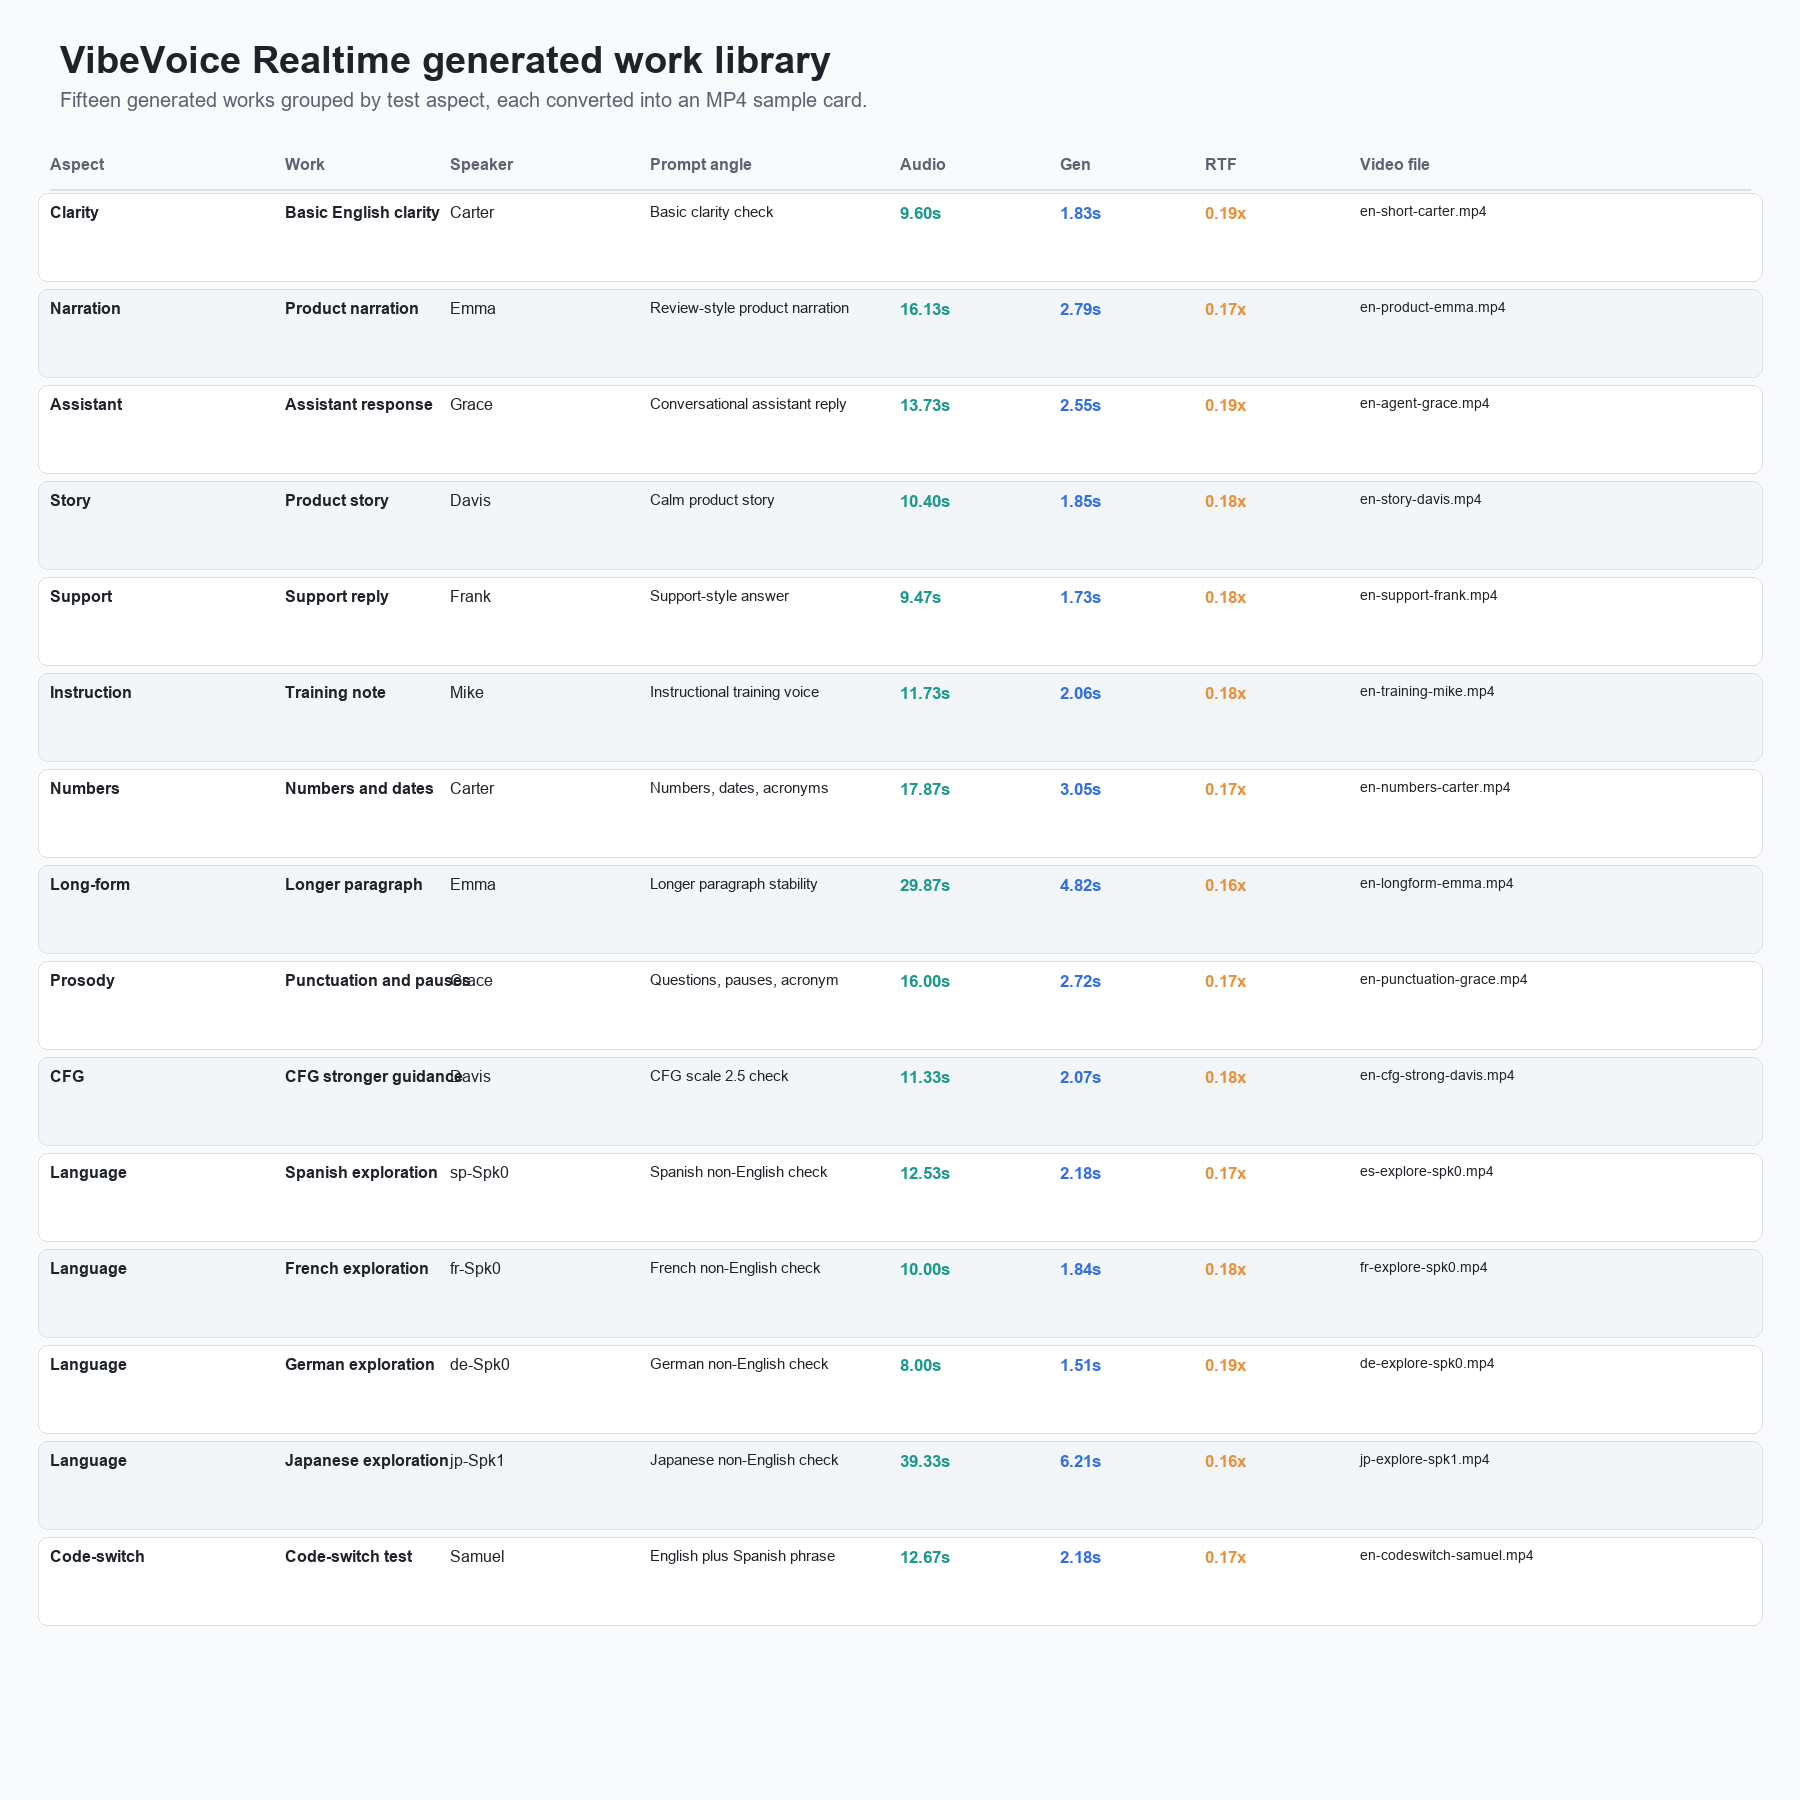Click the Work column header
The height and width of the screenshot is (1800, 1800).
pos(305,164)
